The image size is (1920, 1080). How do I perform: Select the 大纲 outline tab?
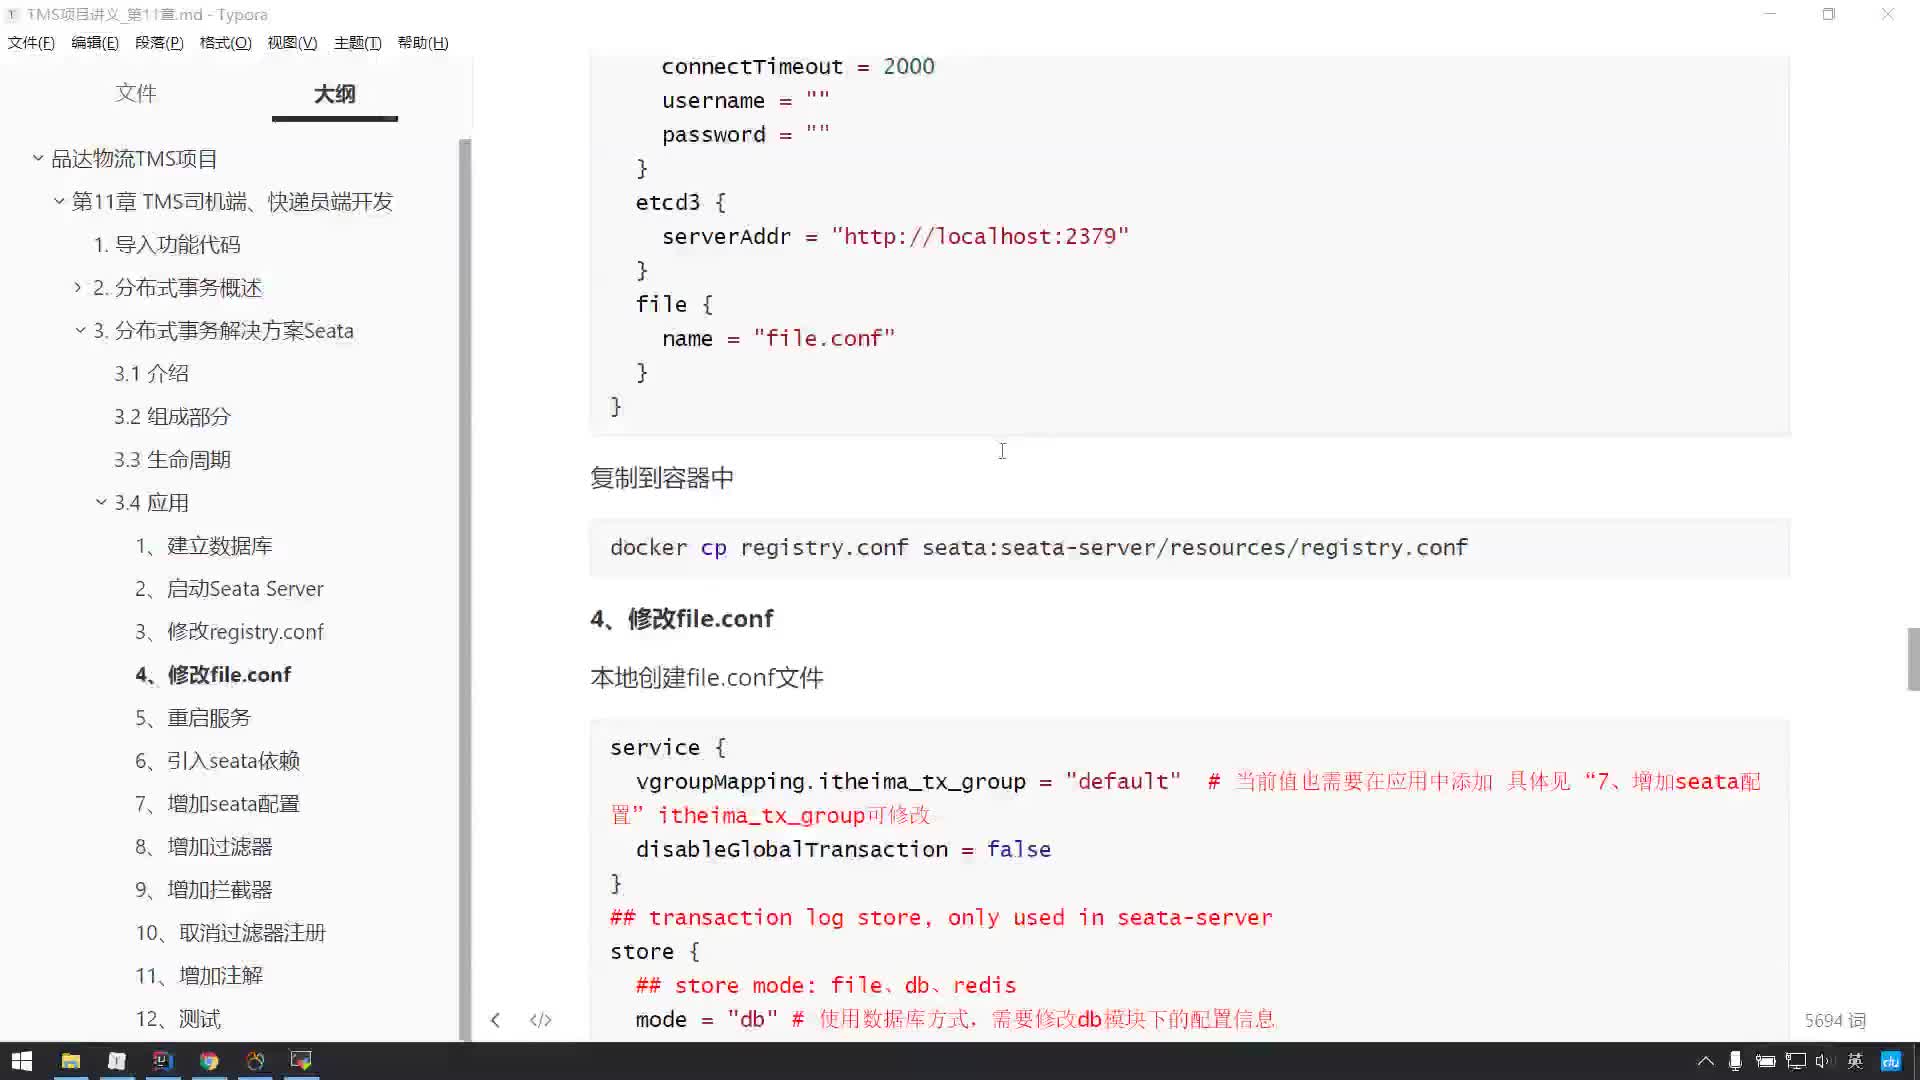(334, 94)
